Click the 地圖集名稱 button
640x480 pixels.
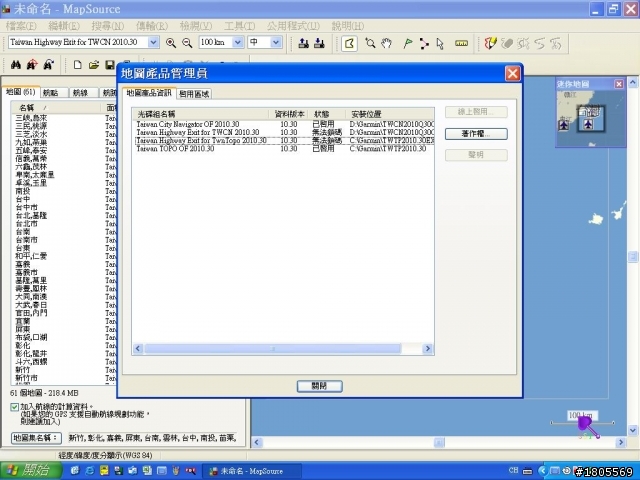(36, 438)
